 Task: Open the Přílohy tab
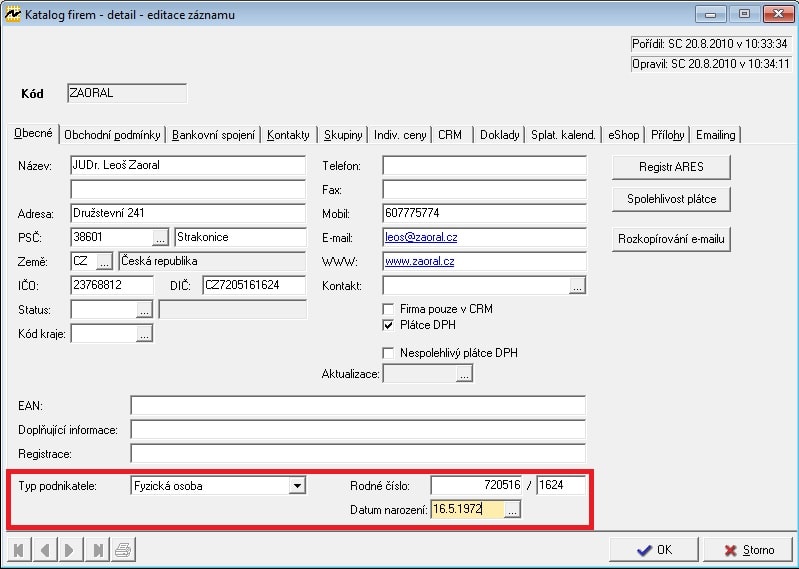click(668, 135)
